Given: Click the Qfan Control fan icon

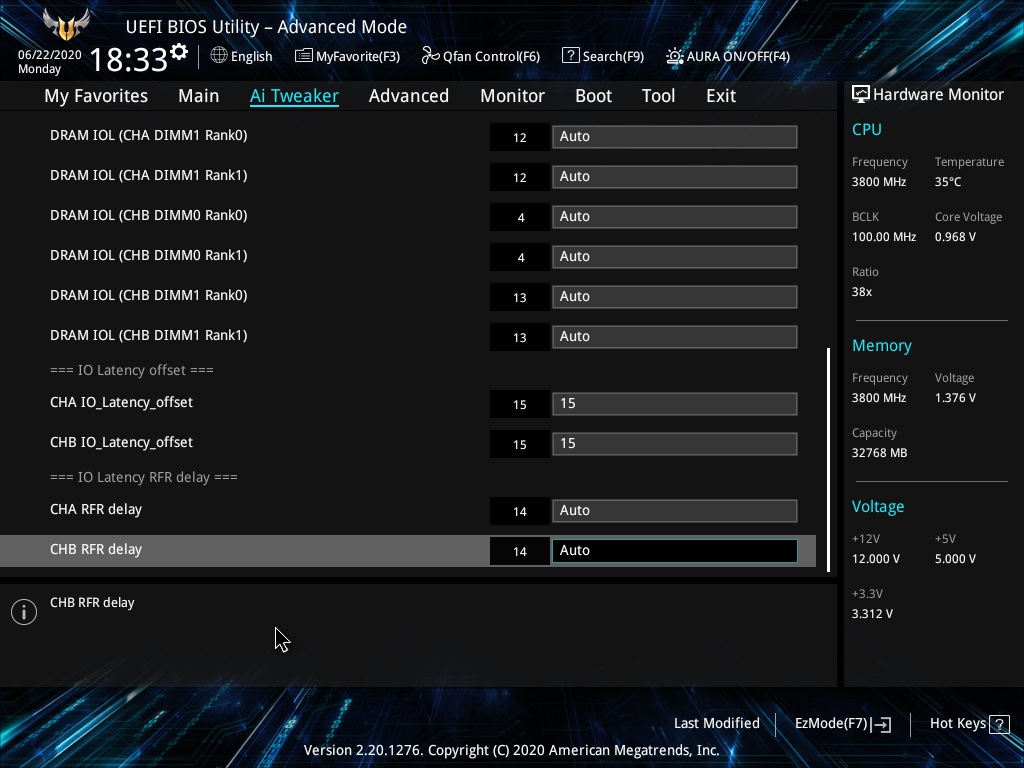Looking at the screenshot, I should click(430, 56).
